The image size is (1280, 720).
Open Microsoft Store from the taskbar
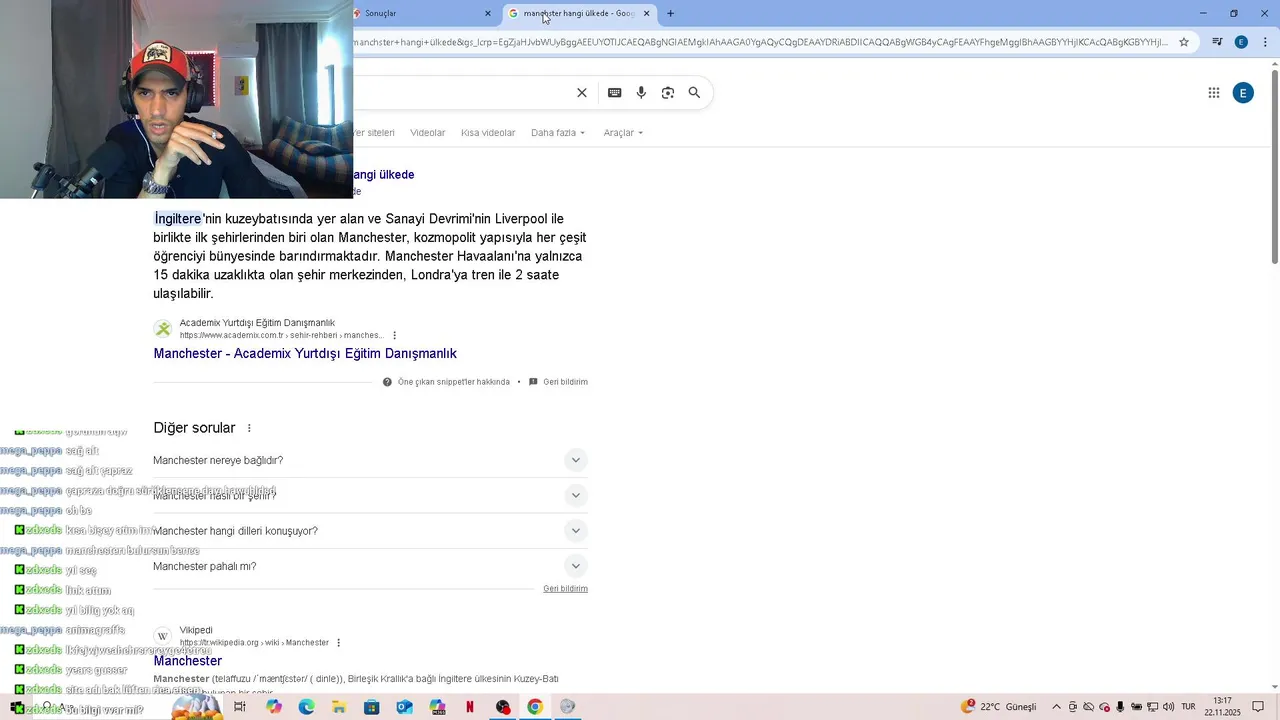coord(371,707)
